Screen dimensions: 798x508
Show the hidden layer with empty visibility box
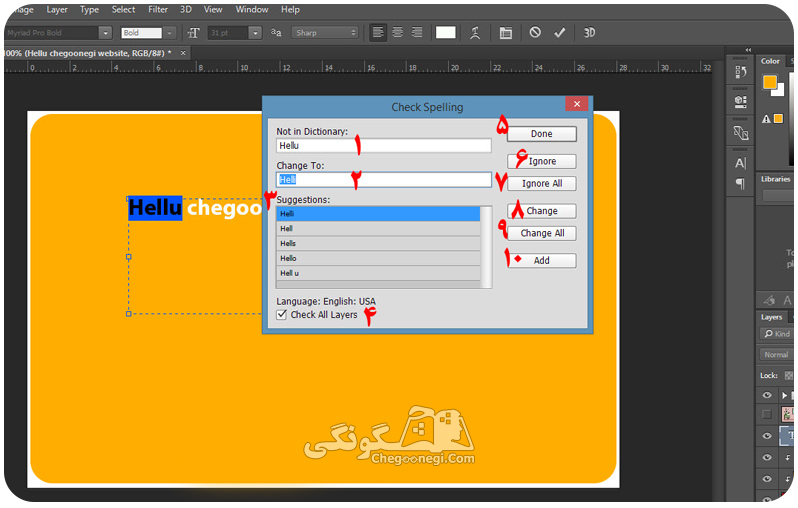click(x=767, y=414)
